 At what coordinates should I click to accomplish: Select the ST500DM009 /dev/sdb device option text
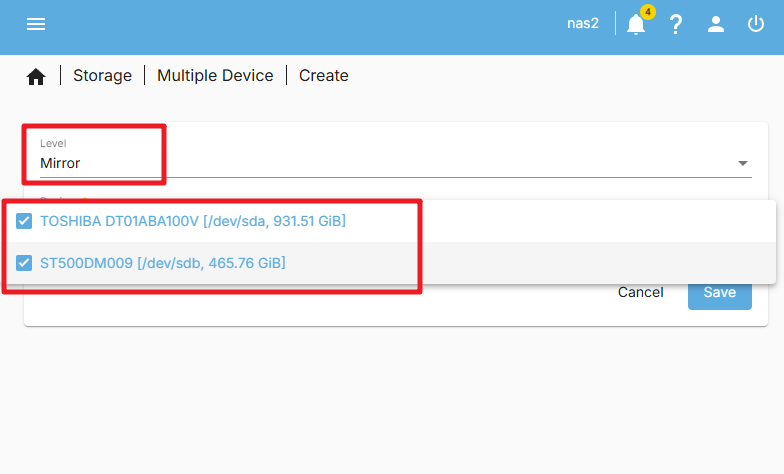(x=163, y=263)
